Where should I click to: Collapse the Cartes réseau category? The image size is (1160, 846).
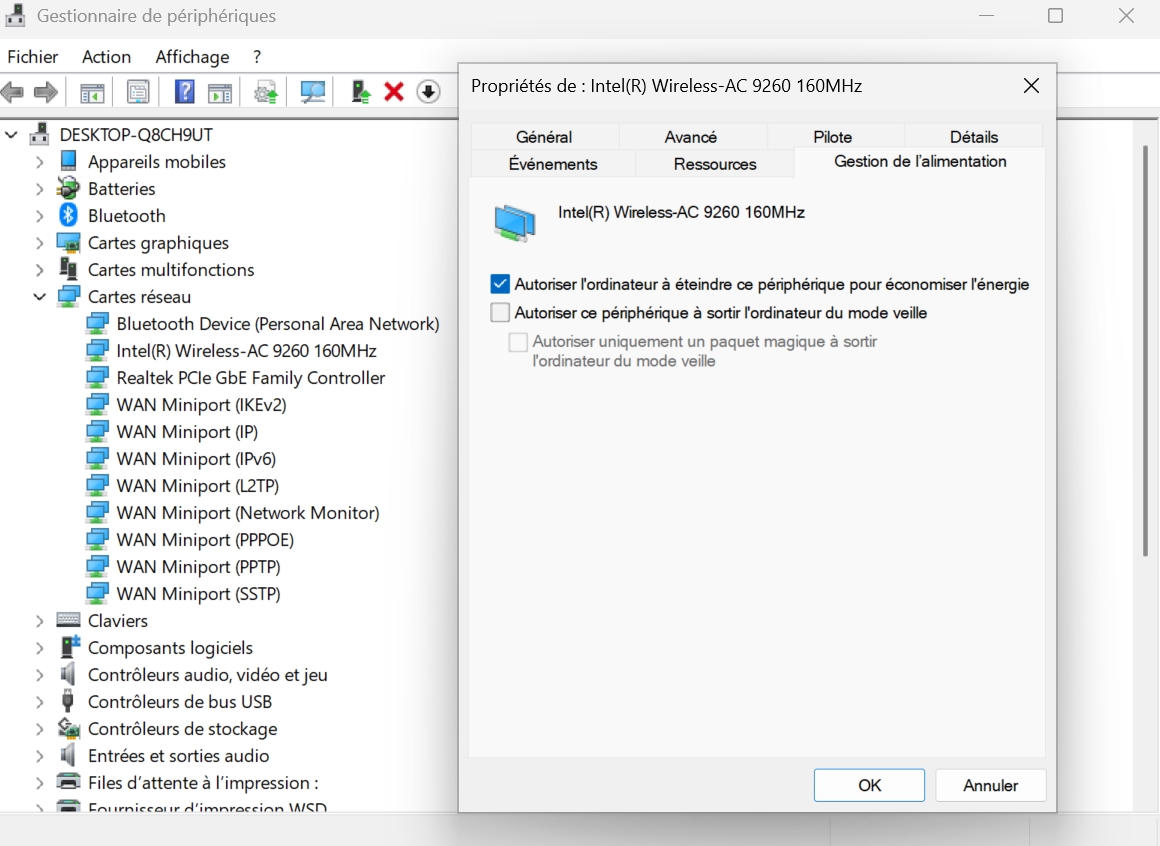[40, 297]
